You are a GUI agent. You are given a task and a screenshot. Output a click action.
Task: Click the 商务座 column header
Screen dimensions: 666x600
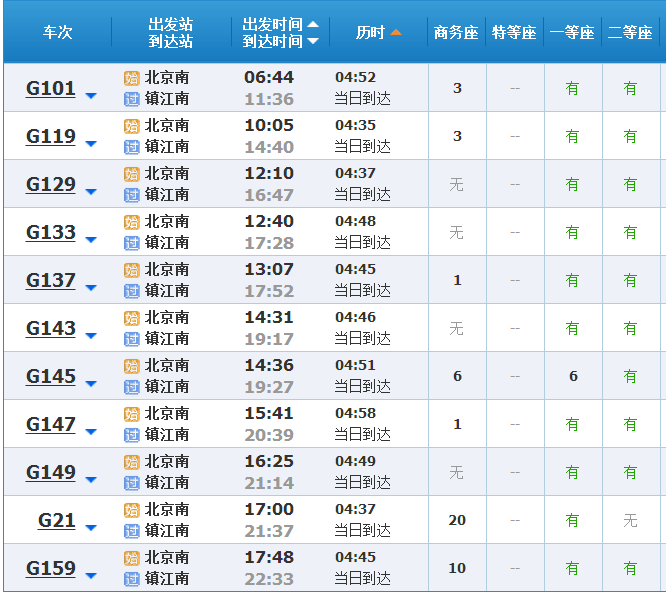point(456,32)
